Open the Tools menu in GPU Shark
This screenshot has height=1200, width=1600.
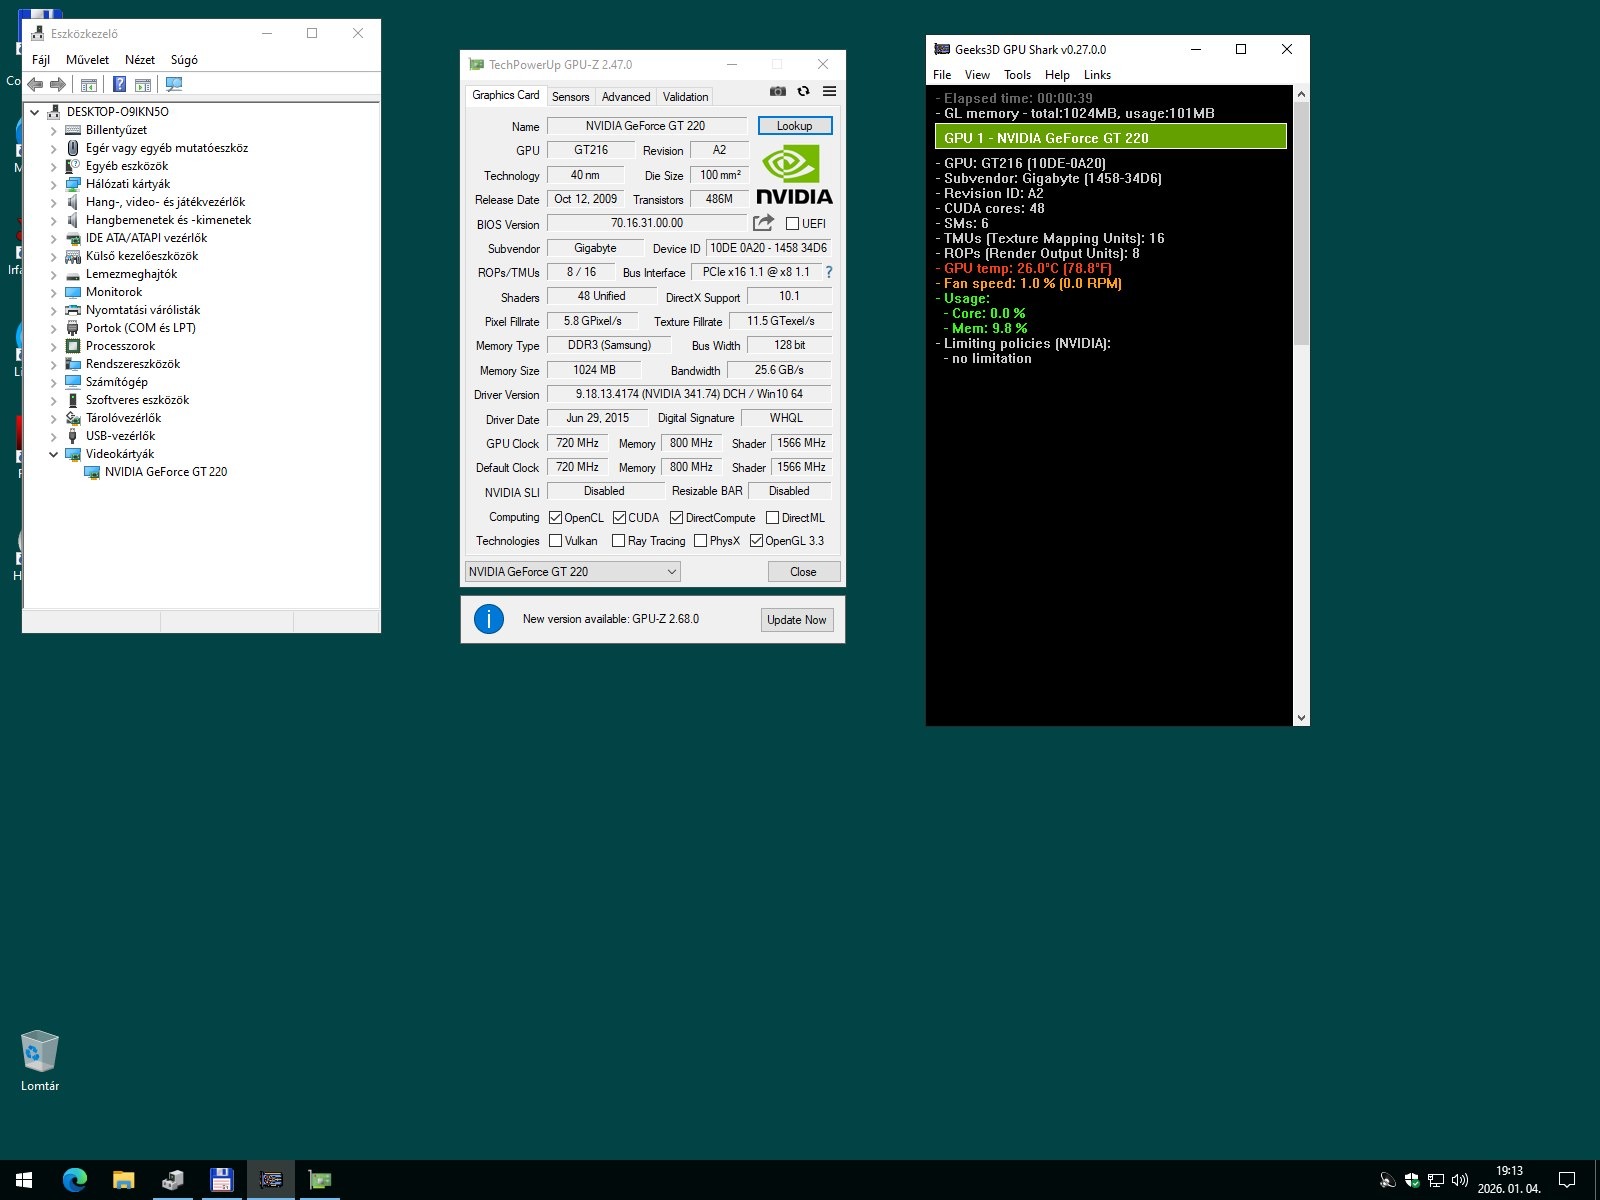point(1017,75)
